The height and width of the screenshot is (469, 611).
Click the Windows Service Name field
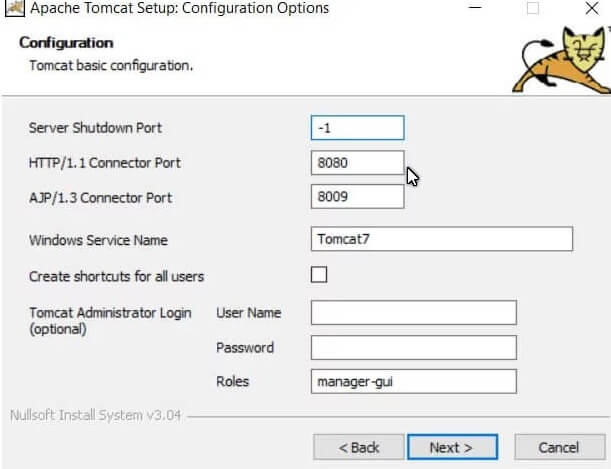[x=442, y=239]
